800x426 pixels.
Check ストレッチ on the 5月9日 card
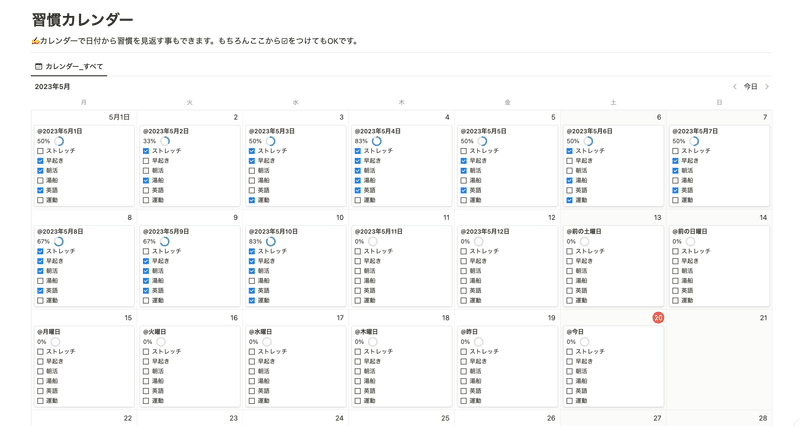[x=146, y=252]
